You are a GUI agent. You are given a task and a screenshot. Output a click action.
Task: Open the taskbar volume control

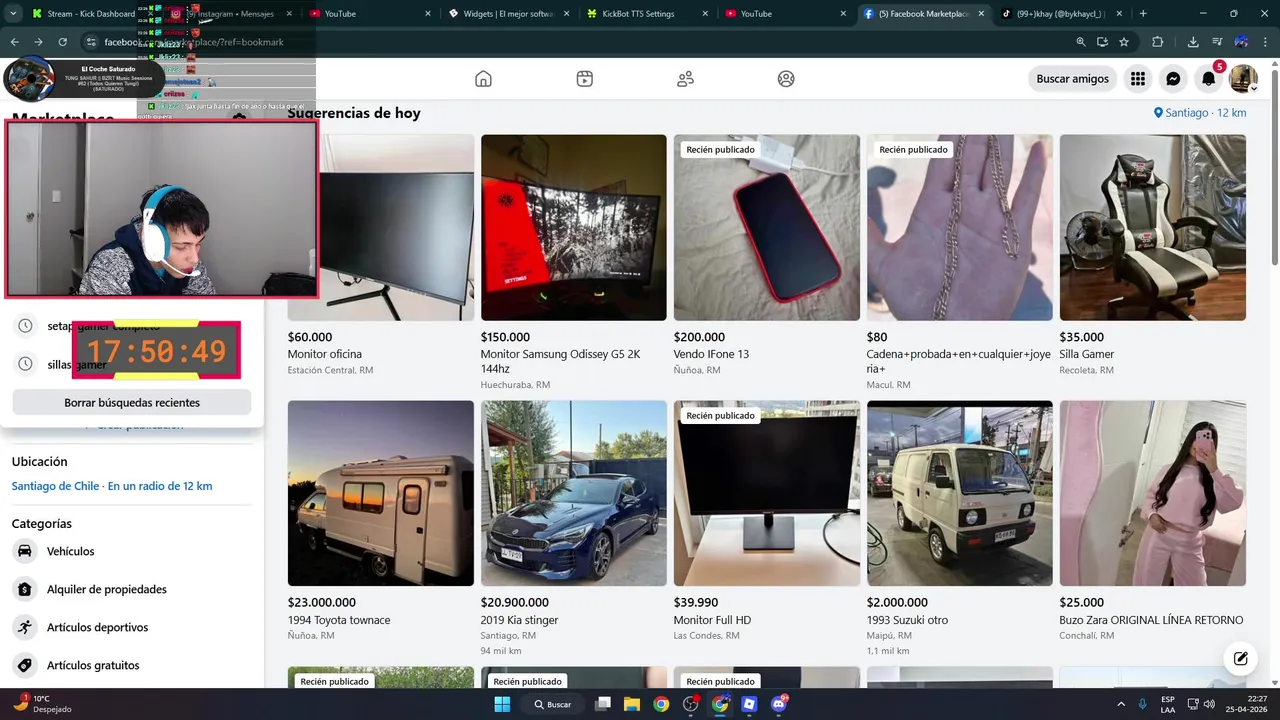click(x=1207, y=704)
